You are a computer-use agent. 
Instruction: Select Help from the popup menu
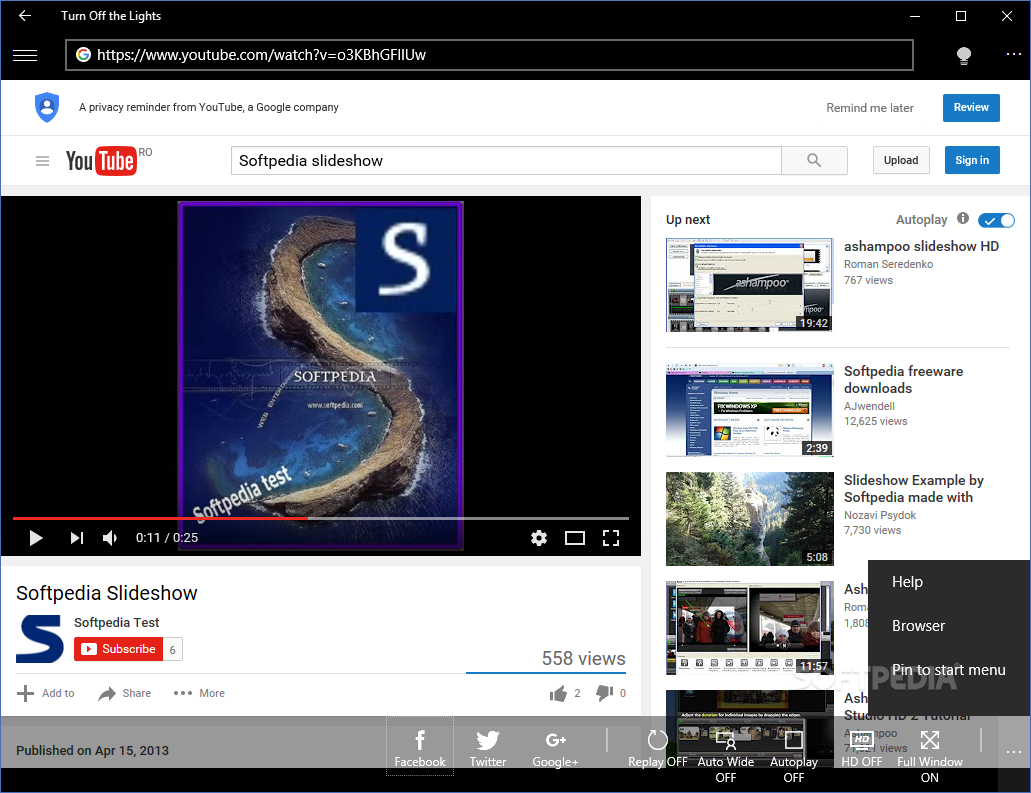[949, 582]
